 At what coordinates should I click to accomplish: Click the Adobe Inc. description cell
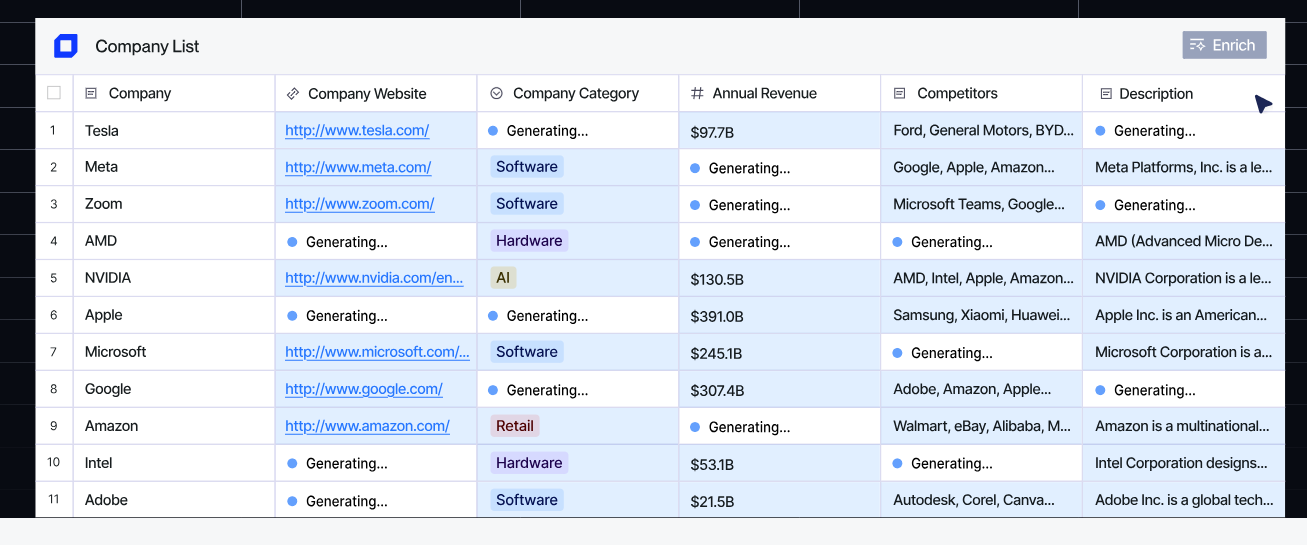(1184, 500)
